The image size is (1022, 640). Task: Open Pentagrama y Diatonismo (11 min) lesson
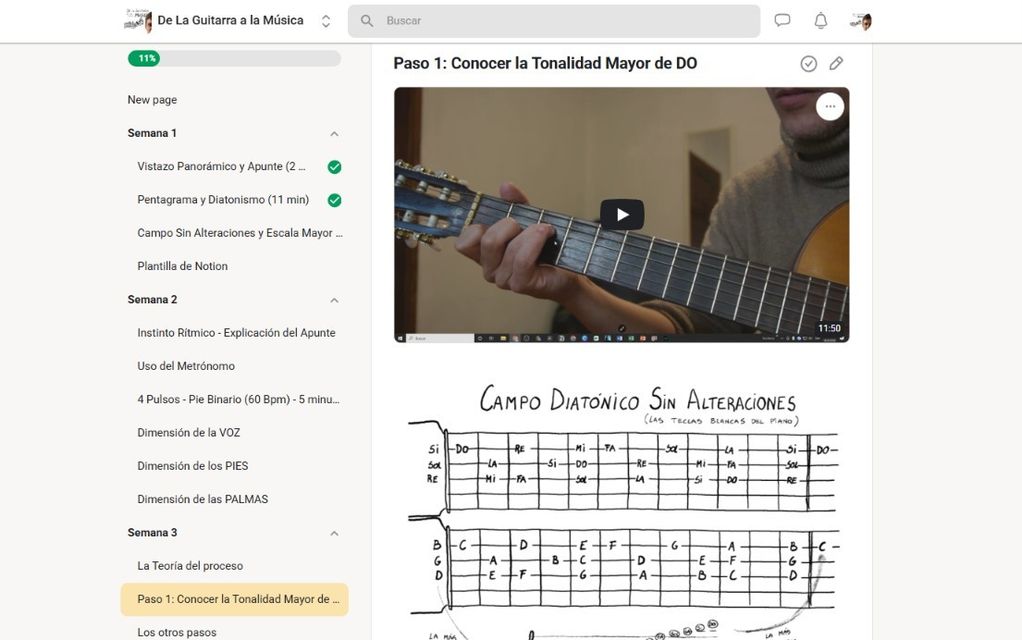[x=223, y=199]
